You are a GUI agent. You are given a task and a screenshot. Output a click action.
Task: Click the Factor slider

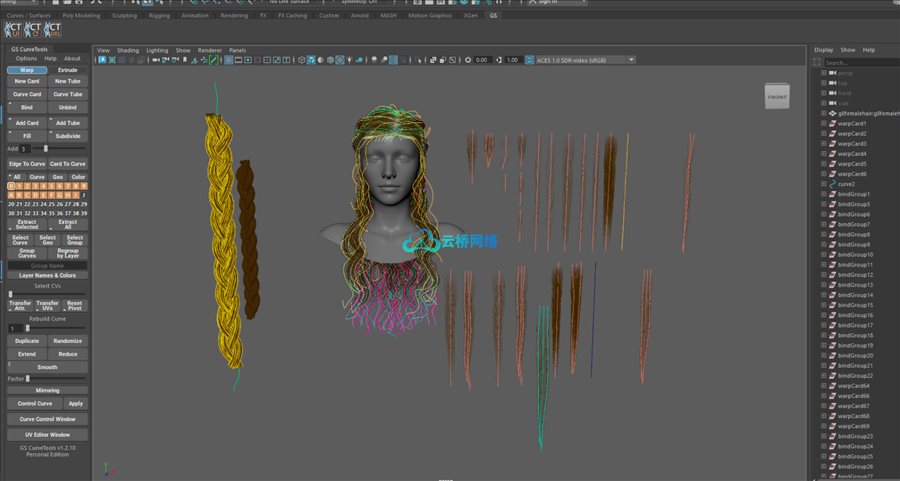tap(55, 379)
